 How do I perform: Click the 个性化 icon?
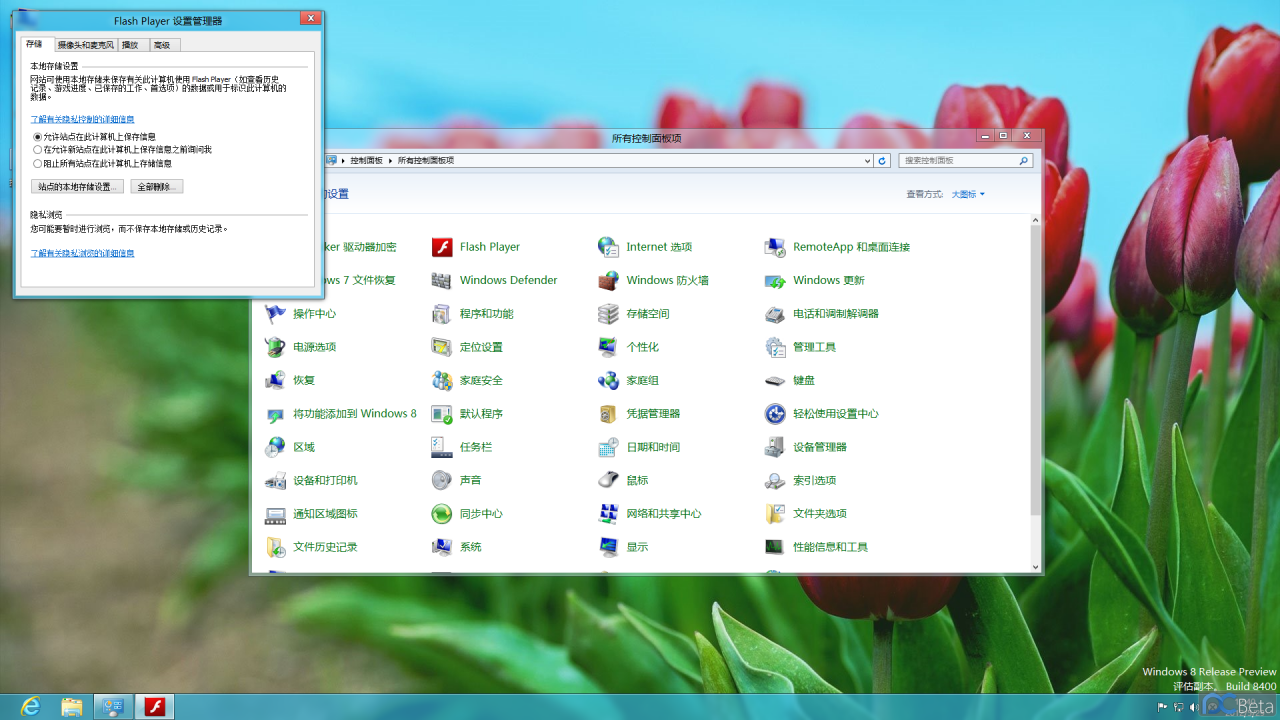pyautogui.click(x=608, y=347)
